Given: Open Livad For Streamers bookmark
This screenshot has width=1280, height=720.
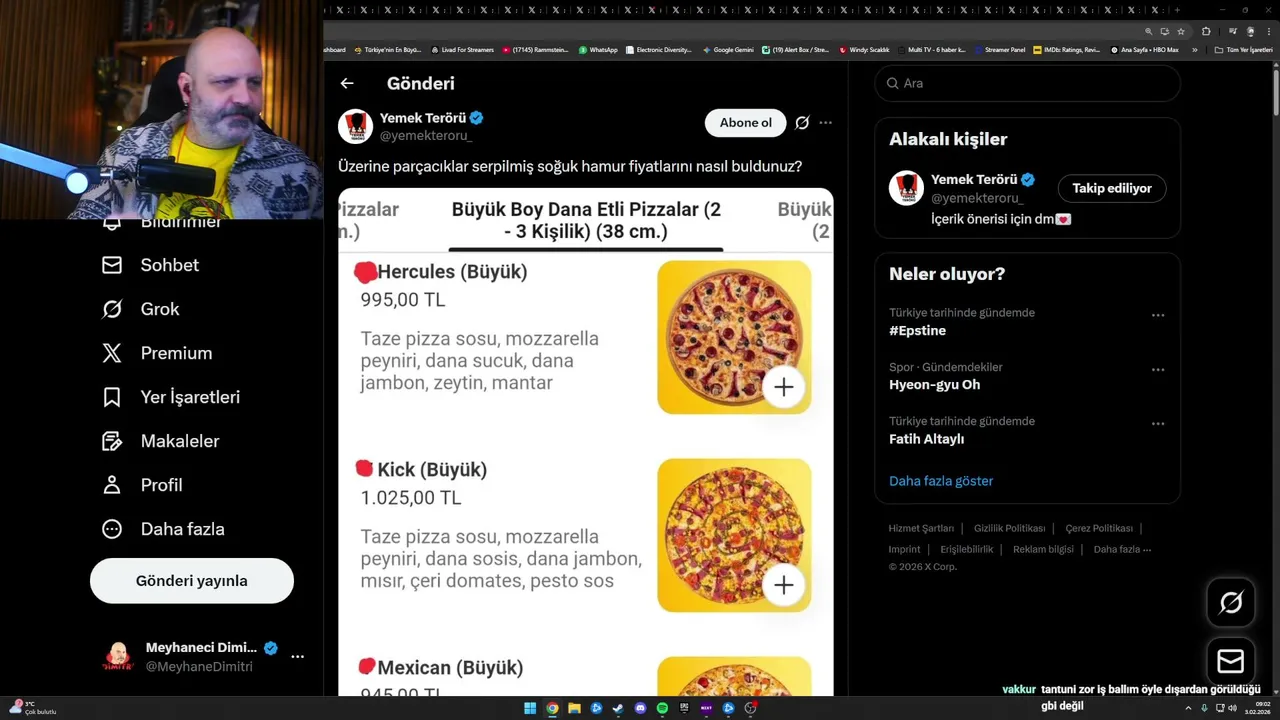Looking at the screenshot, I should (462, 50).
